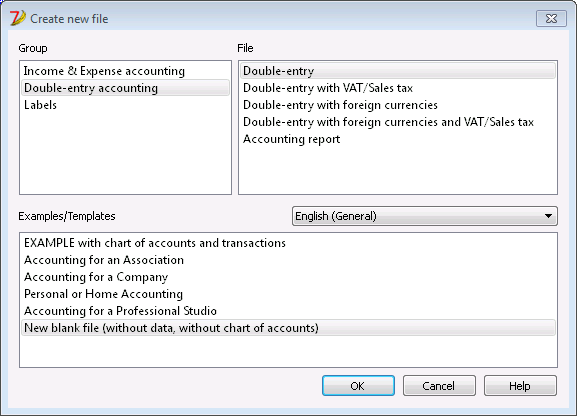
Task: Confirm with the OK button
Action: coord(358,385)
